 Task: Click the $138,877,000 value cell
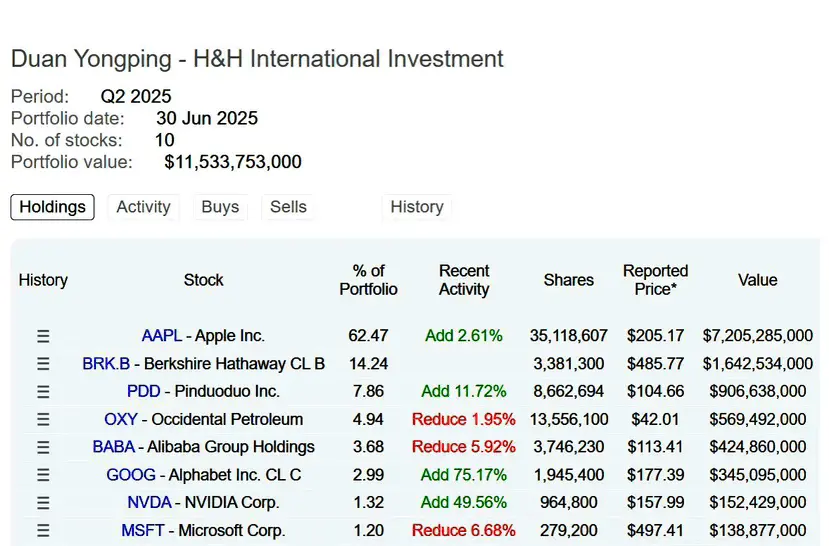pyautogui.click(x=758, y=530)
